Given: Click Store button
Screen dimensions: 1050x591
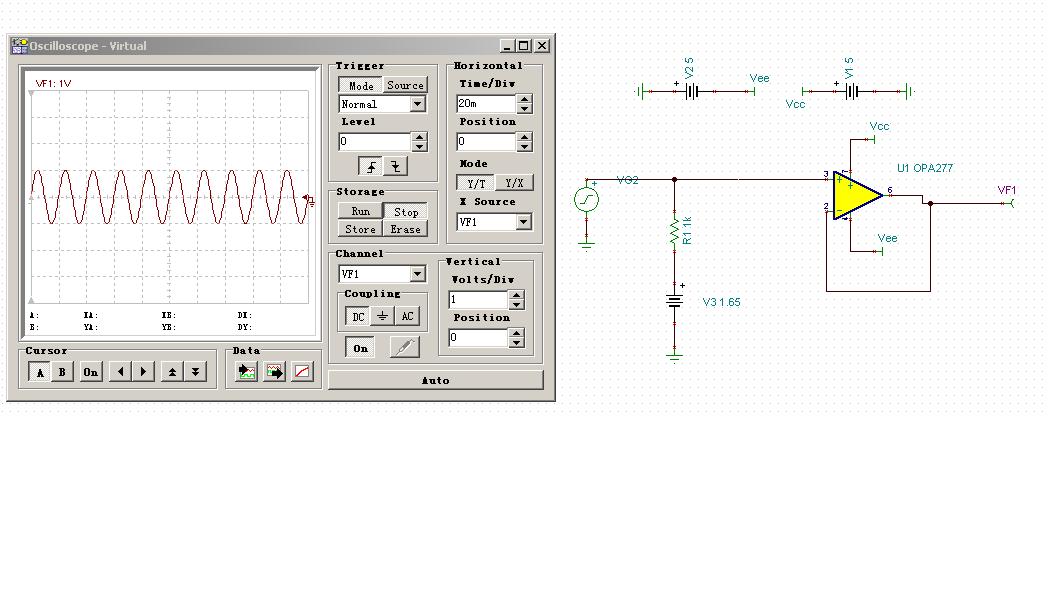Looking at the screenshot, I should click(x=360, y=229).
